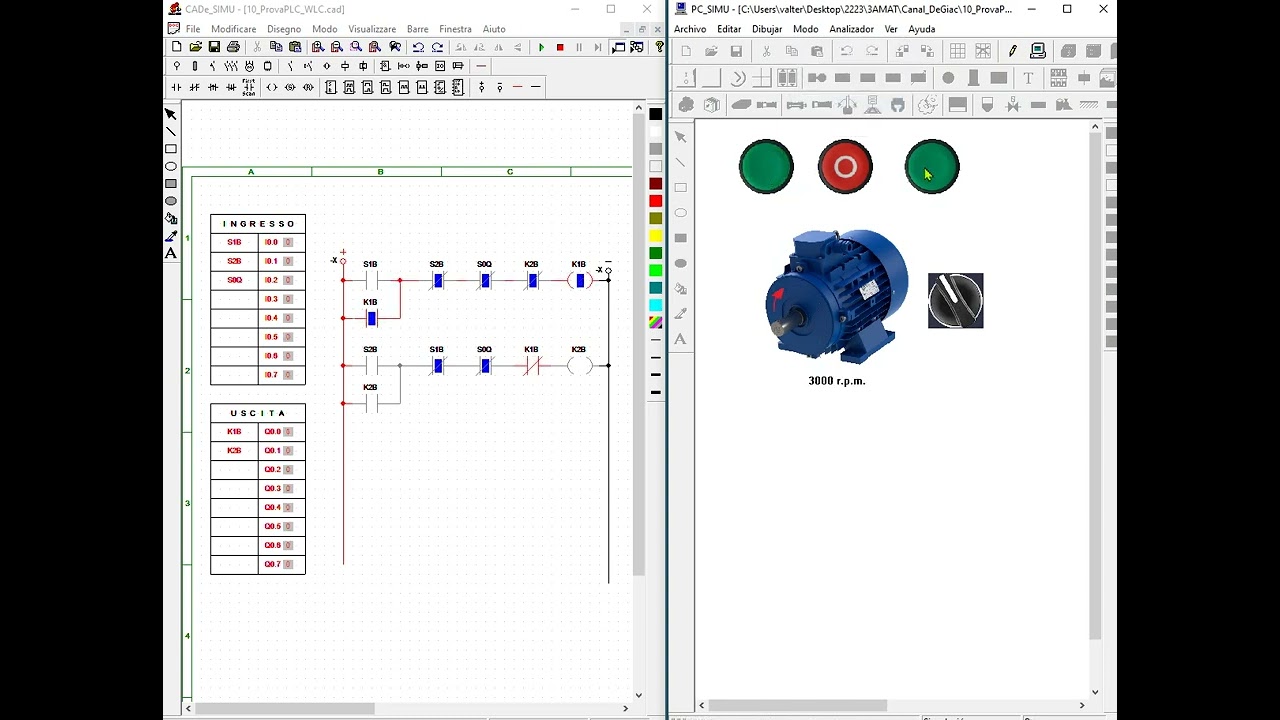Click the blue motor image in PC_SIMU
Image resolution: width=1280 pixels, height=720 pixels.
(836, 295)
